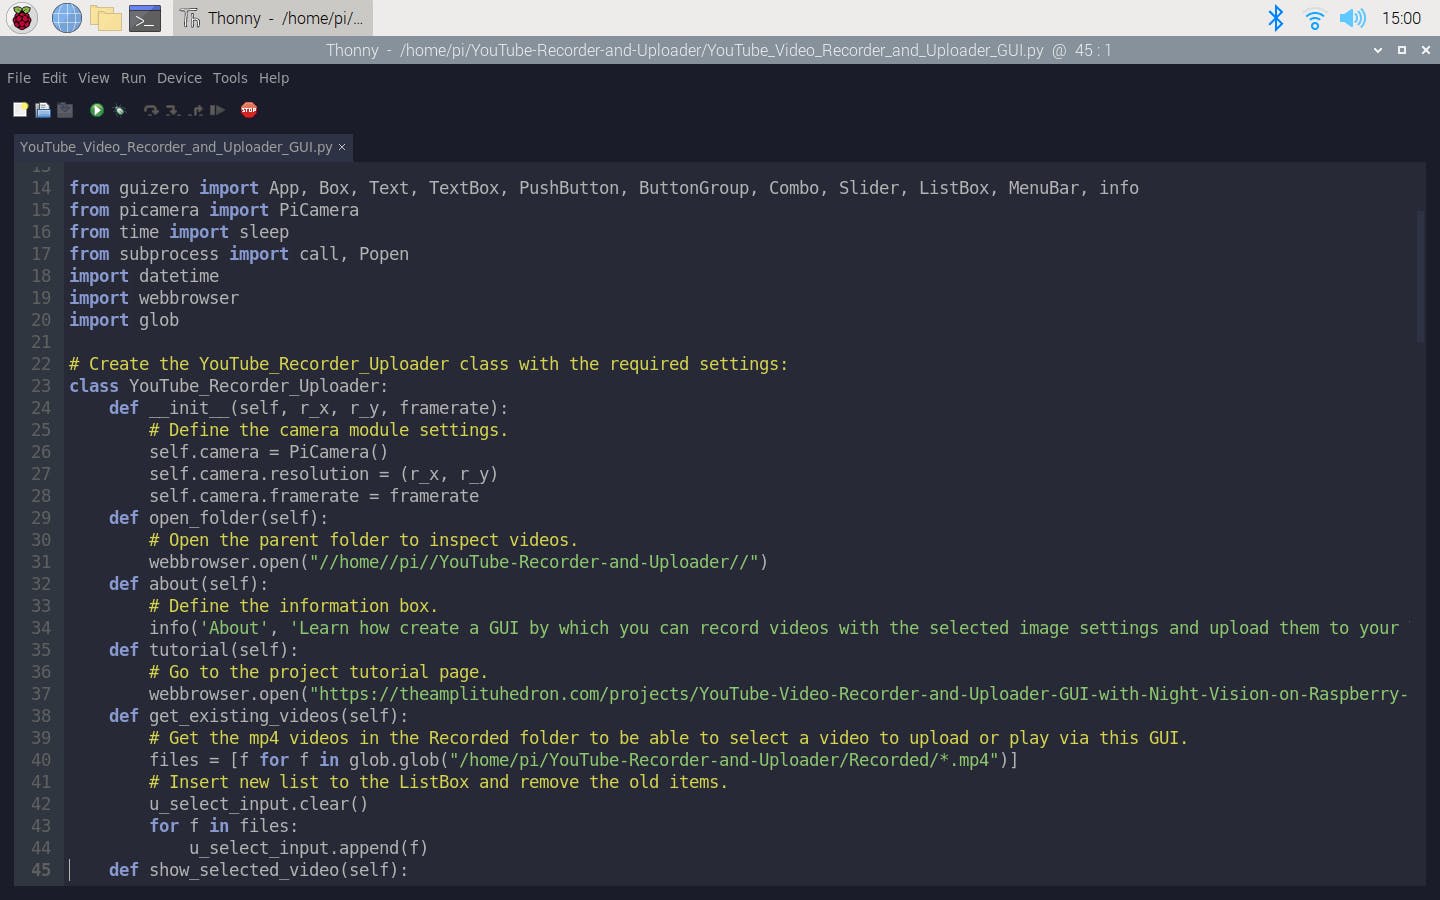
Task: Open Bluetooth settings in system tray
Action: tap(1275, 18)
